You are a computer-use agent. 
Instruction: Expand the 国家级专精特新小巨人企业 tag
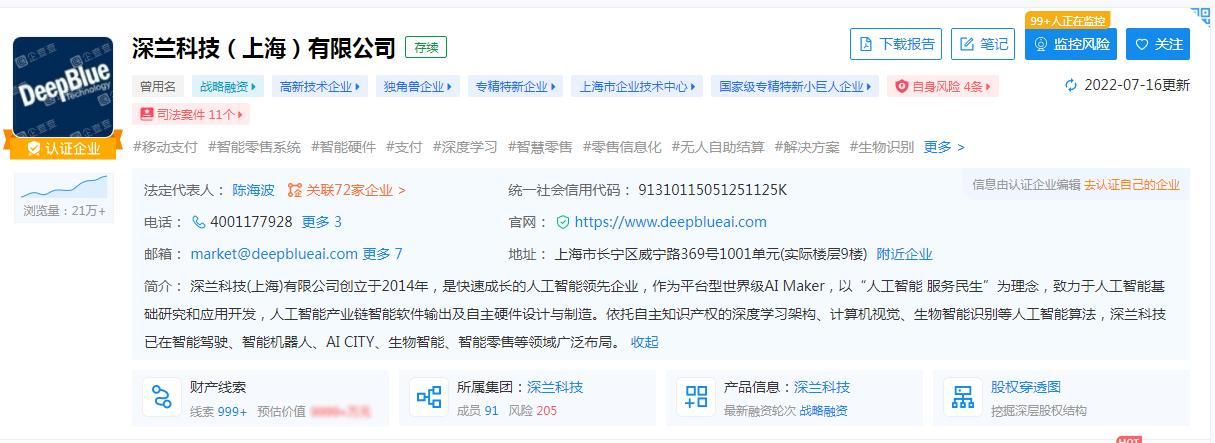pos(795,86)
